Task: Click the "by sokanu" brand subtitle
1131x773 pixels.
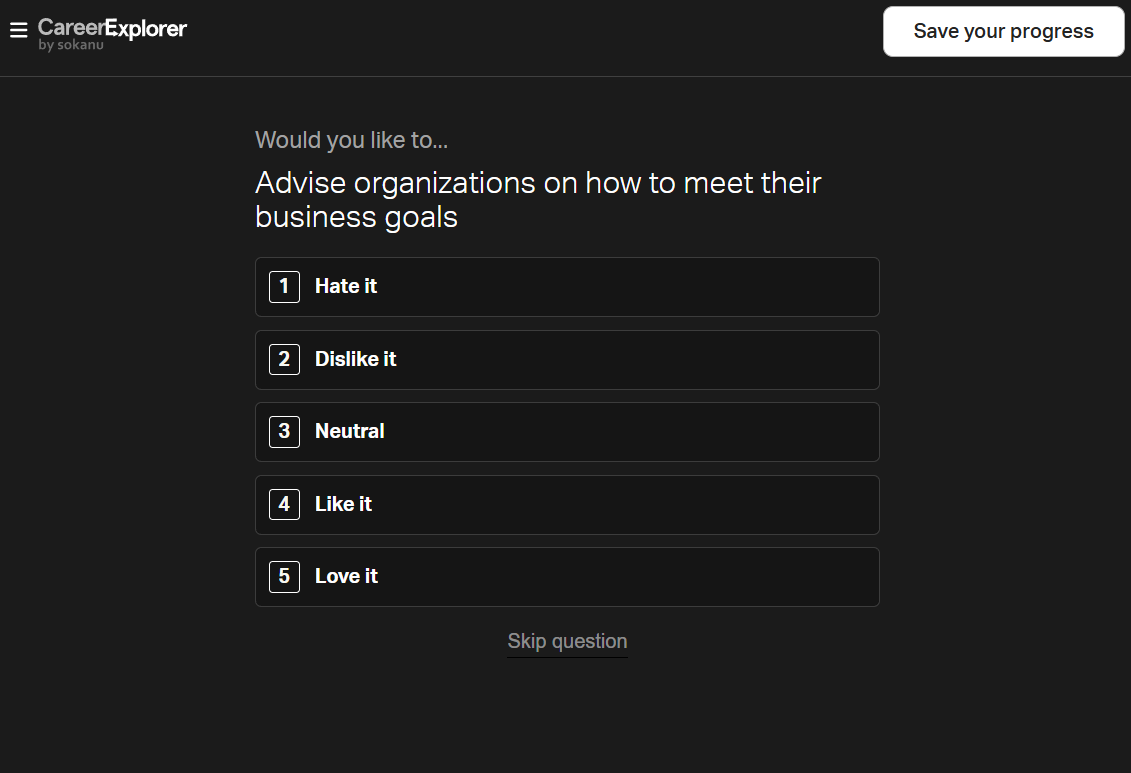Action: click(71, 46)
